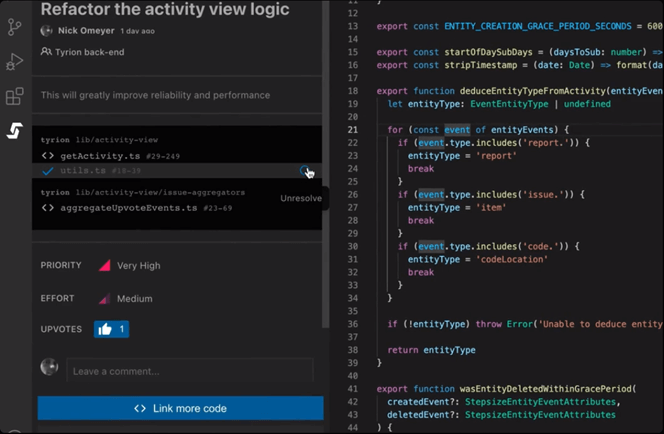Click the description This will greatly improve reliability
This screenshot has height=434, width=664.
tap(155, 95)
